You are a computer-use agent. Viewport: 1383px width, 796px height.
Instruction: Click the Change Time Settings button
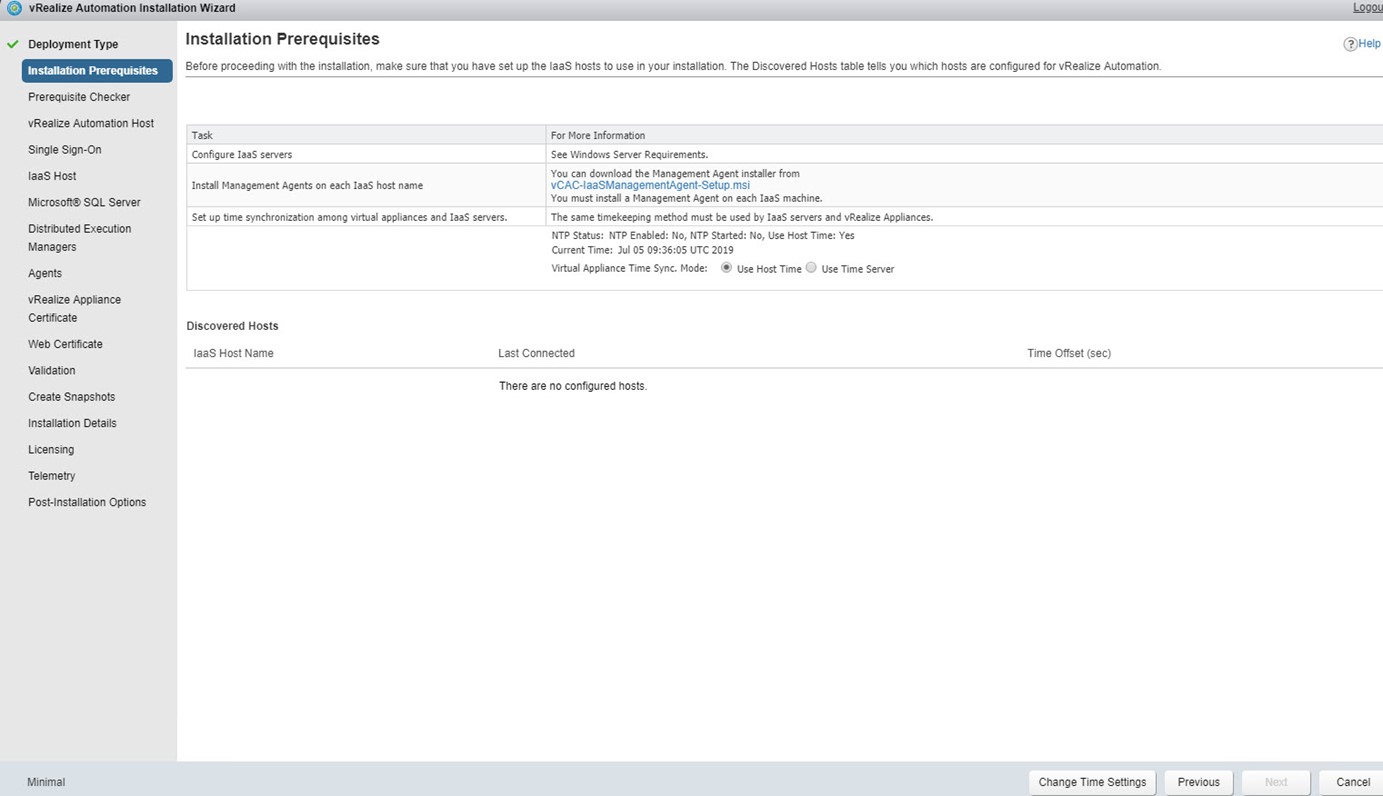(x=1092, y=782)
